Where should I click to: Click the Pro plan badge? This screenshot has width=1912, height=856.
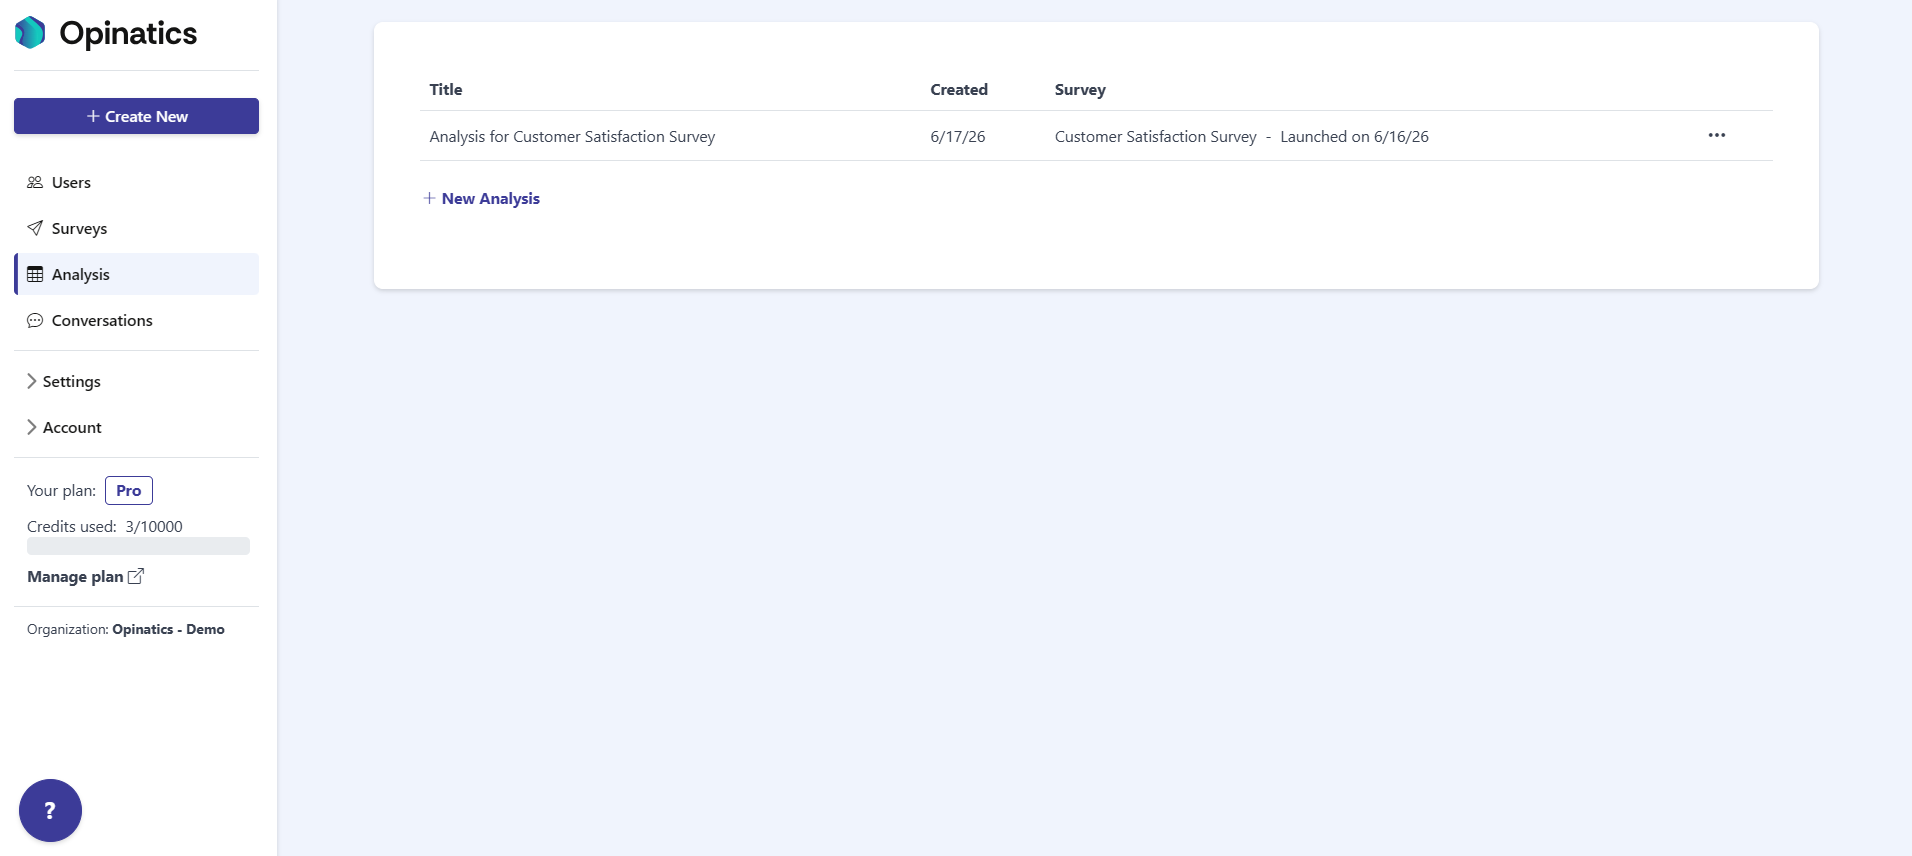pyautogui.click(x=129, y=490)
